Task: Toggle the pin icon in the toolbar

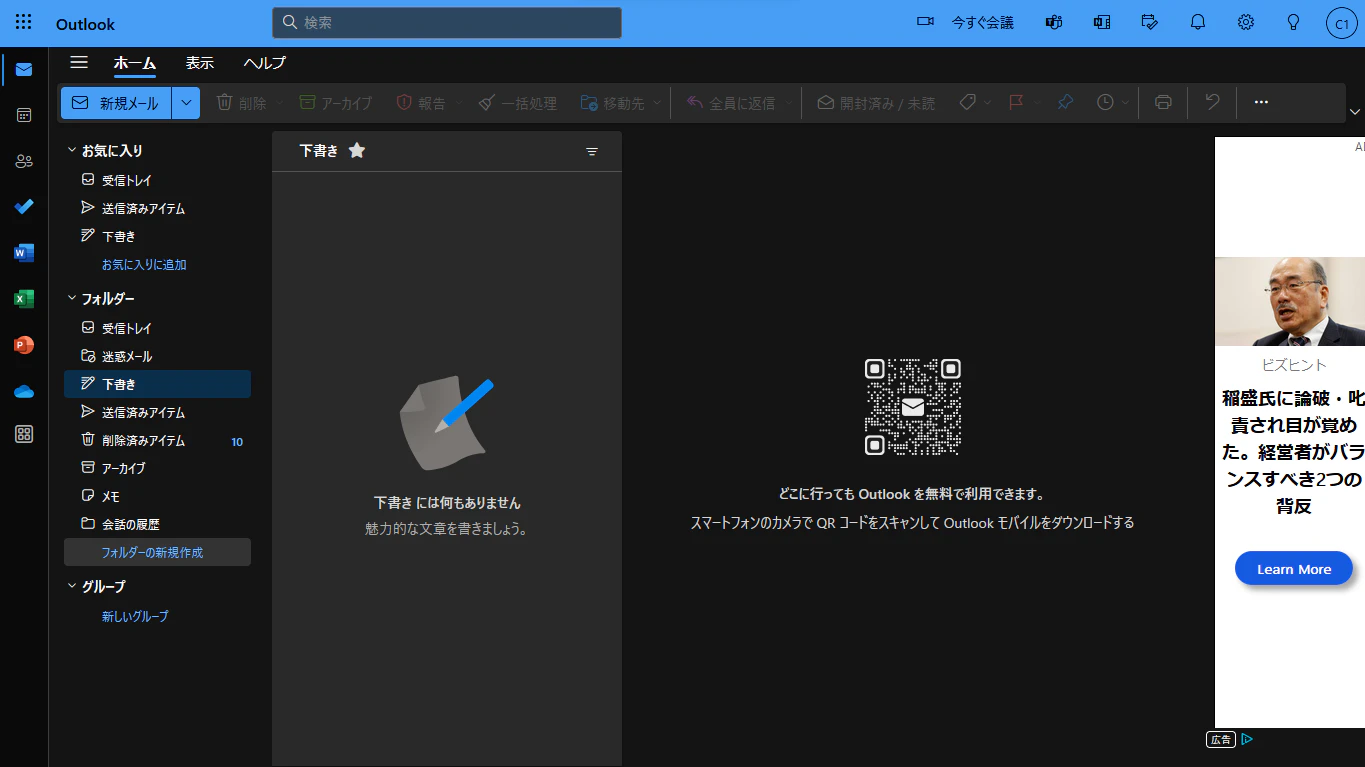Action: click(1065, 103)
